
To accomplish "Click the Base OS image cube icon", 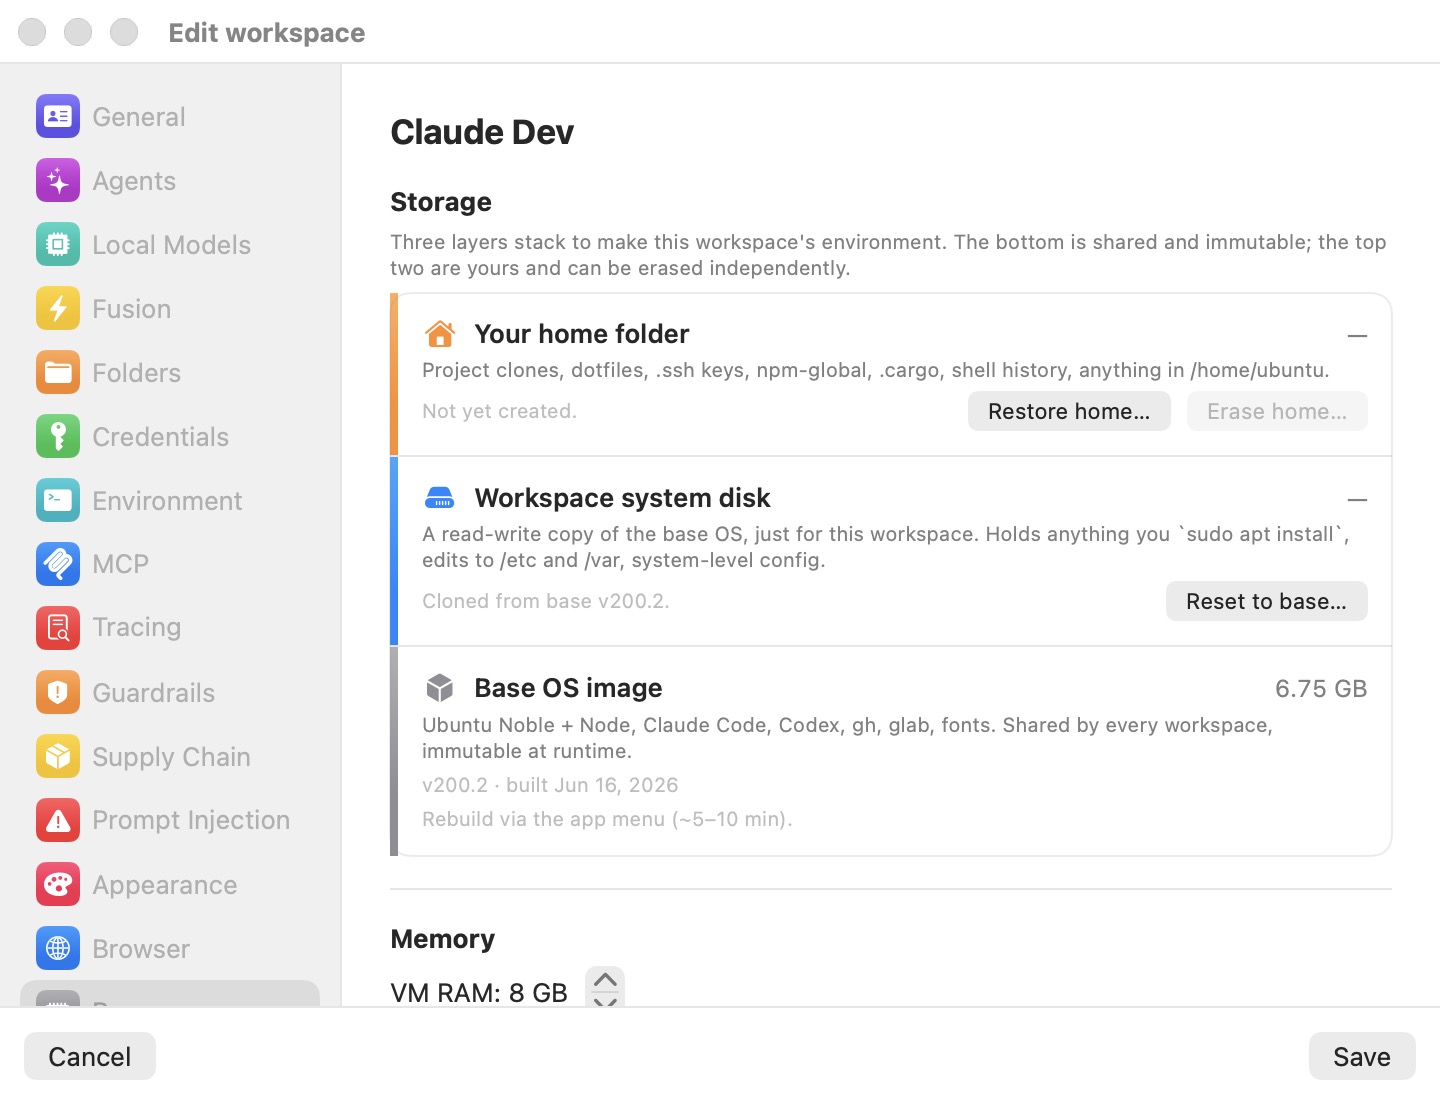I will 440,687.
